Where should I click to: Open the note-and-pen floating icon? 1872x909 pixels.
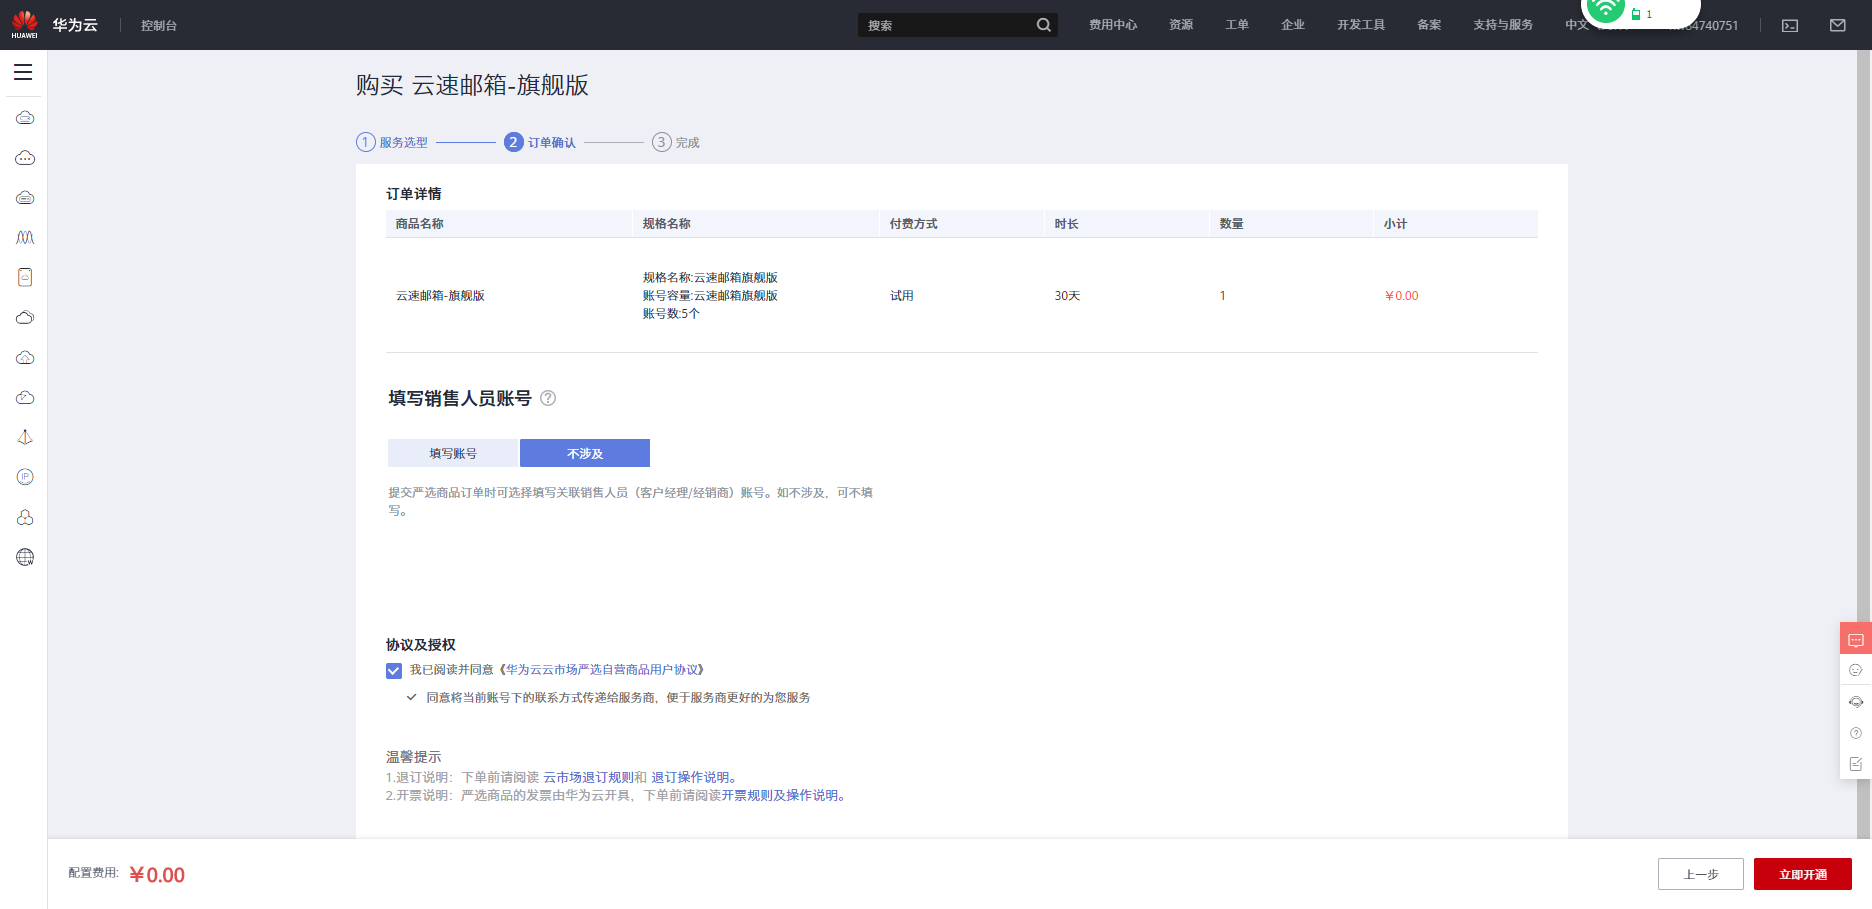tap(1856, 764)
